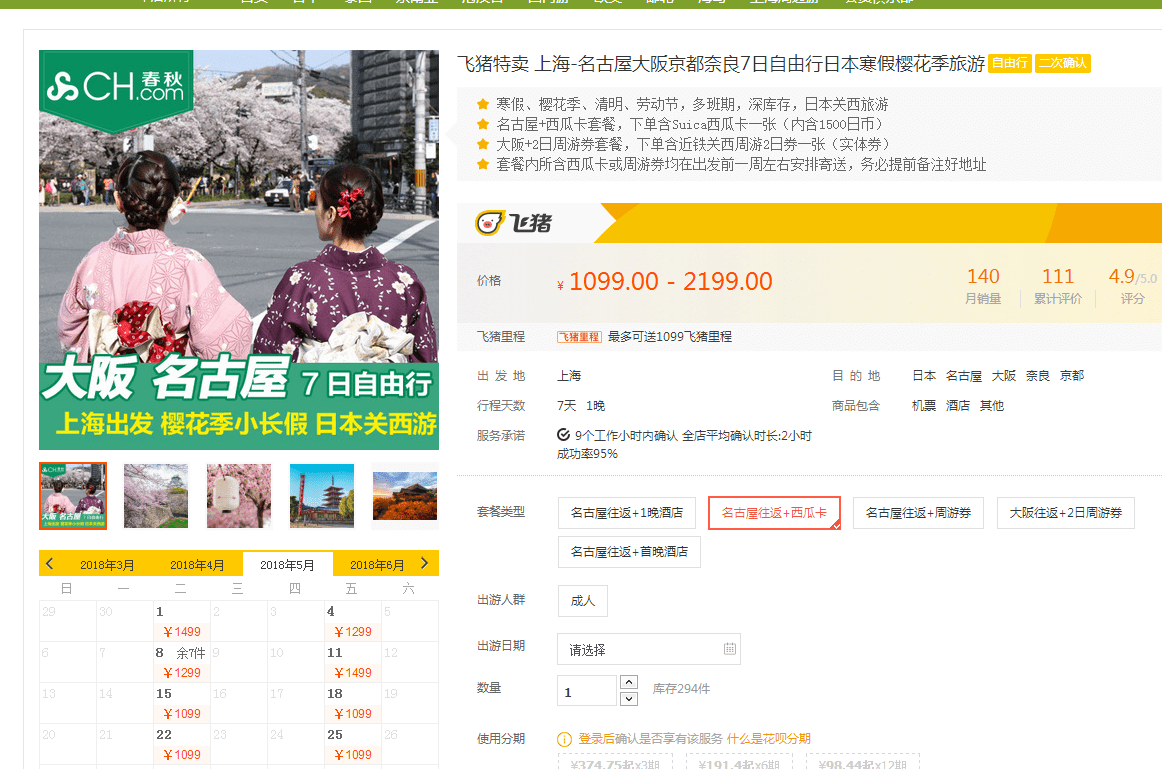Show the white lantern blossom thumbnail
Image resolution: width=1162 pixels, height=769 pixels.
pyautogui.click(x=239, y=496)
